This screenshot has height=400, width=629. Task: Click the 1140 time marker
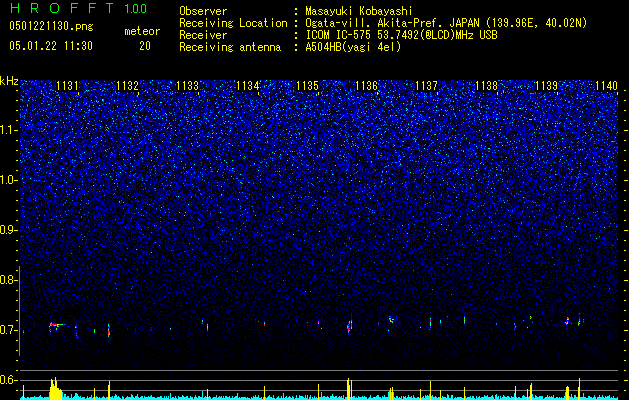[607, 86]
